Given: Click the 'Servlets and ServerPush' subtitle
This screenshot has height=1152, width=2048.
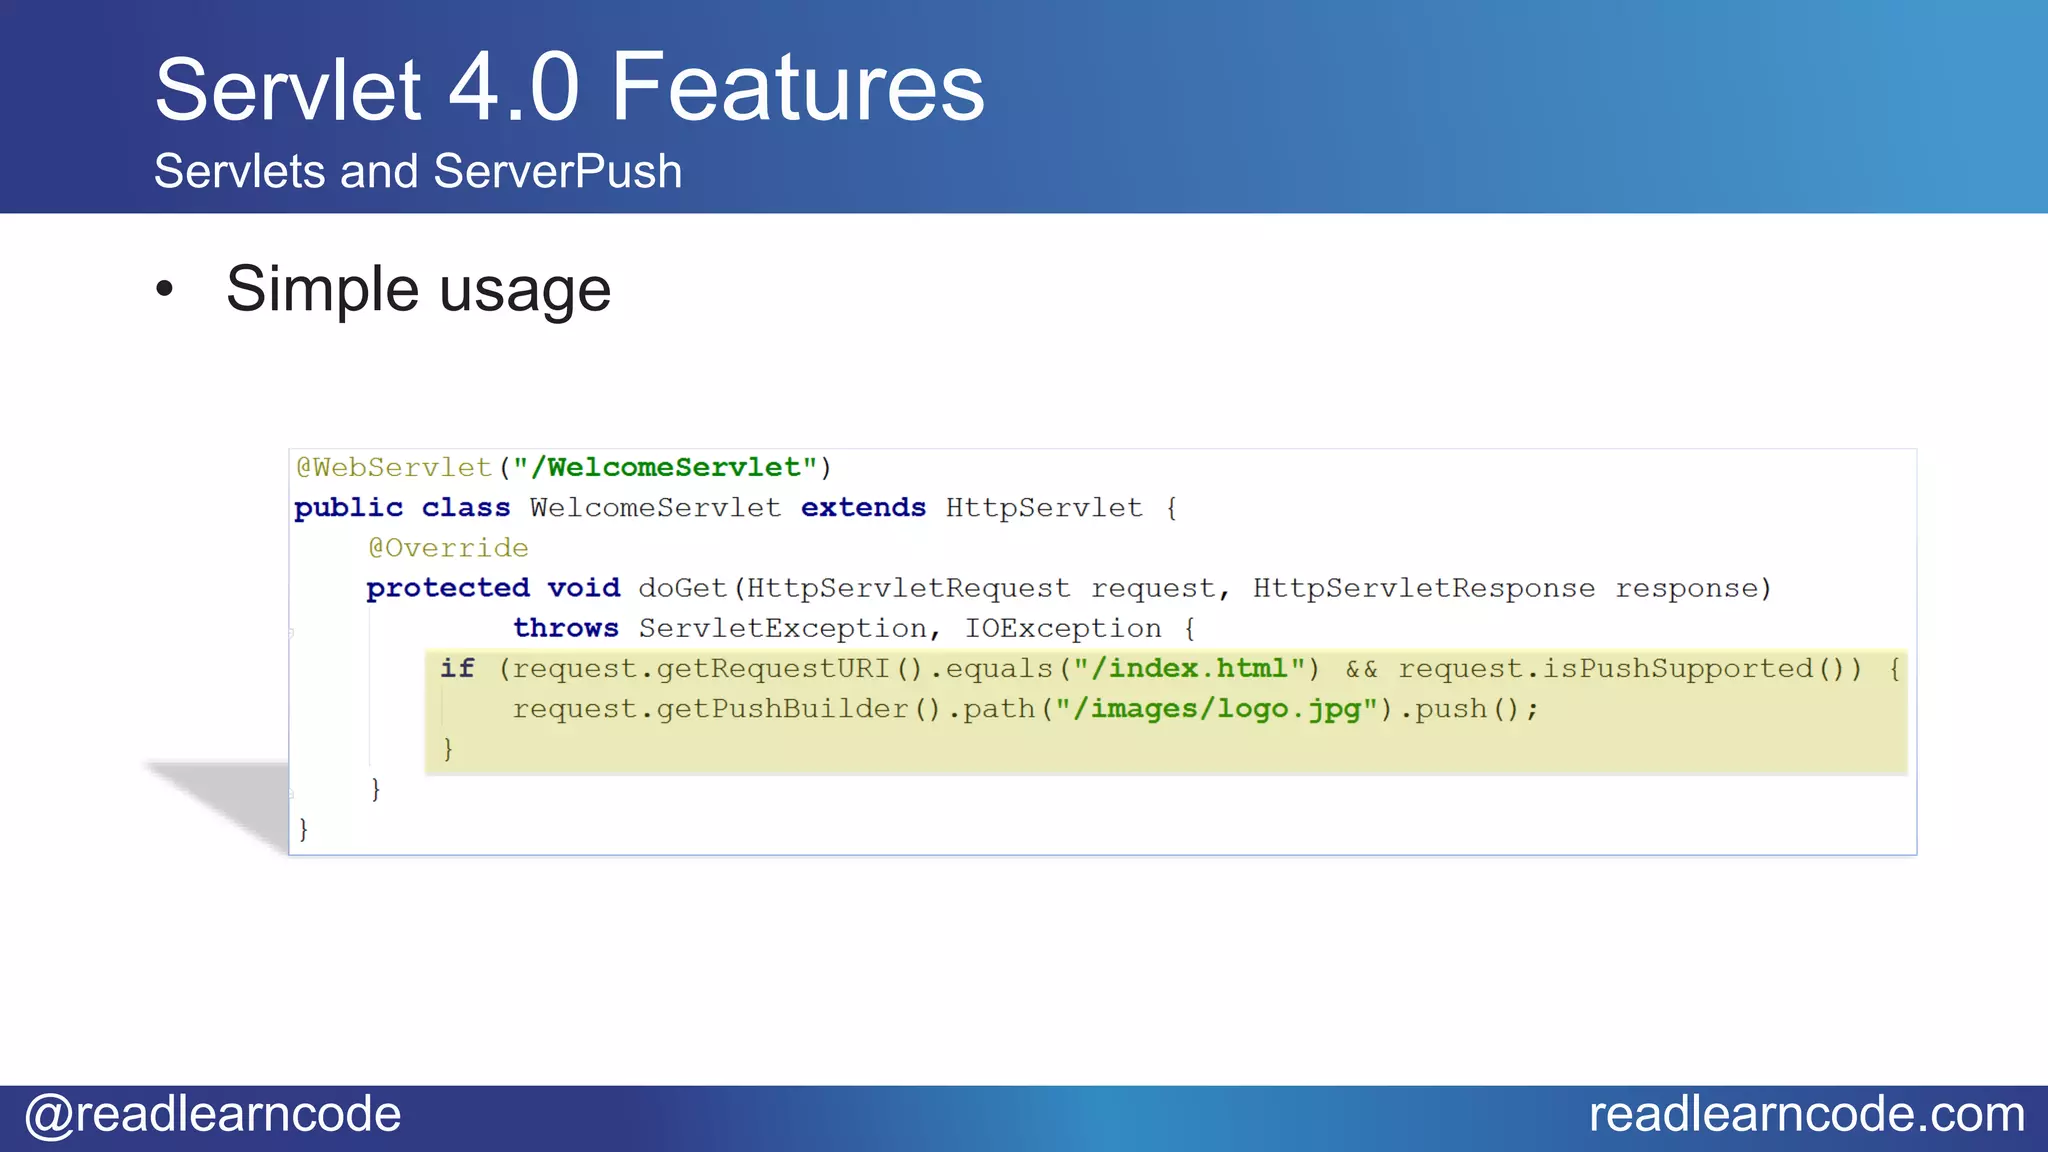Looking at the screenshot, I should pyautogui.click(x=418, y=171).
